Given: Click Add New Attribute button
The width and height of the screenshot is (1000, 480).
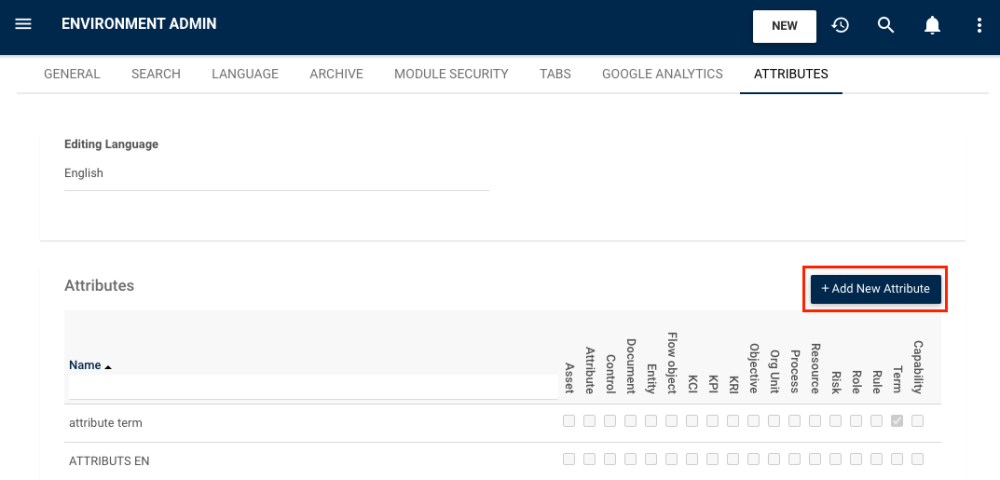Looking at the screenshot, I should [875, 288].
